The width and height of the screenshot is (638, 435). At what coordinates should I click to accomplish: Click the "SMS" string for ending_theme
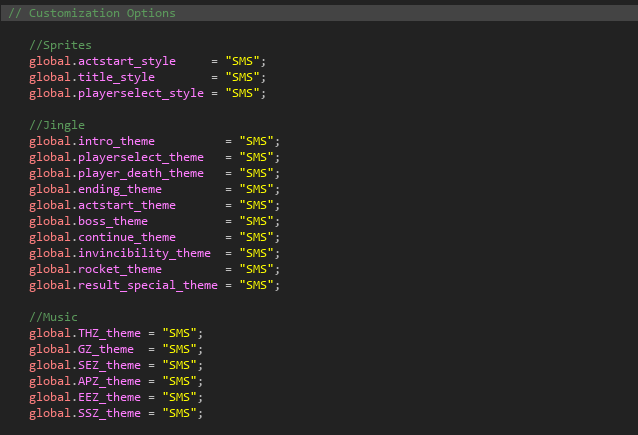pos(256,190)
